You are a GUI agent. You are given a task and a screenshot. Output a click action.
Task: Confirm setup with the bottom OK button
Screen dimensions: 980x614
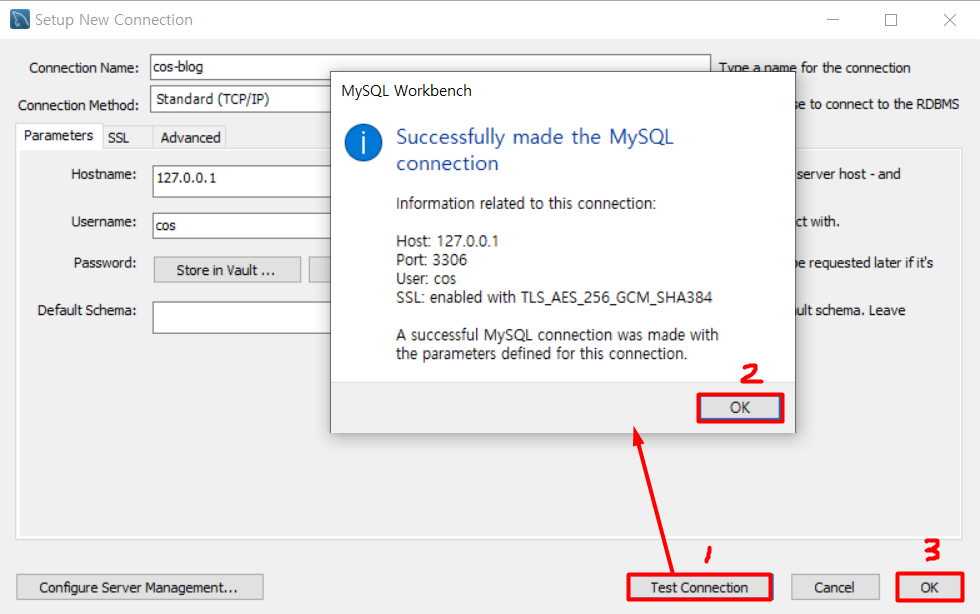[x=929, y=587]
